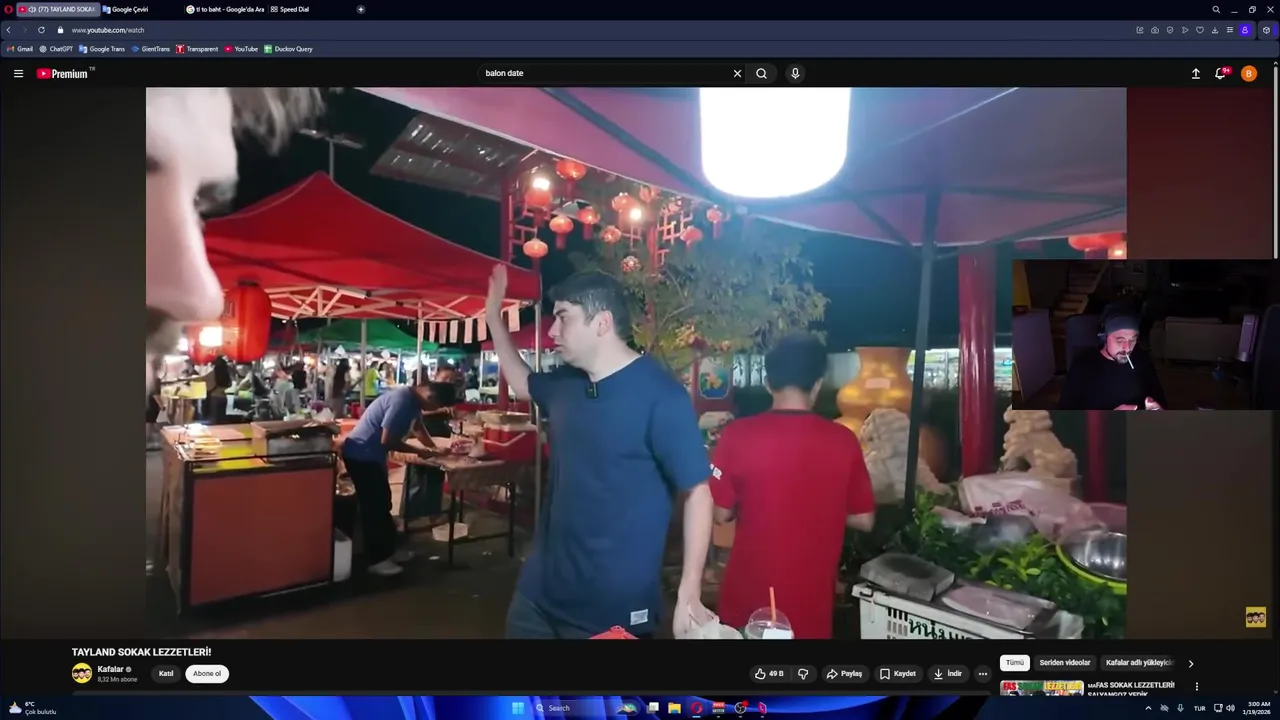1280x720 pixels.
Task: Open File Explorer from taskbar
Action: [x=675, y=708]
